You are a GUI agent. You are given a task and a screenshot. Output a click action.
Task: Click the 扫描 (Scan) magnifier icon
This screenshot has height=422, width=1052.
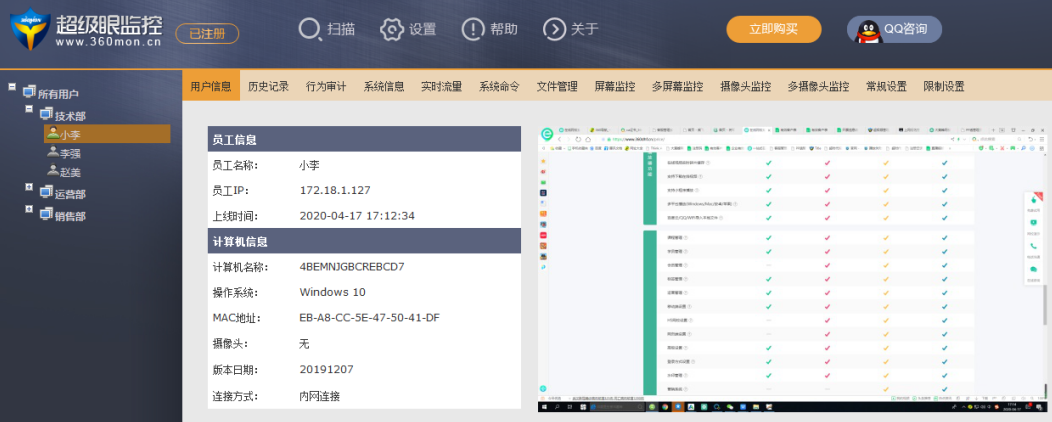311,29
